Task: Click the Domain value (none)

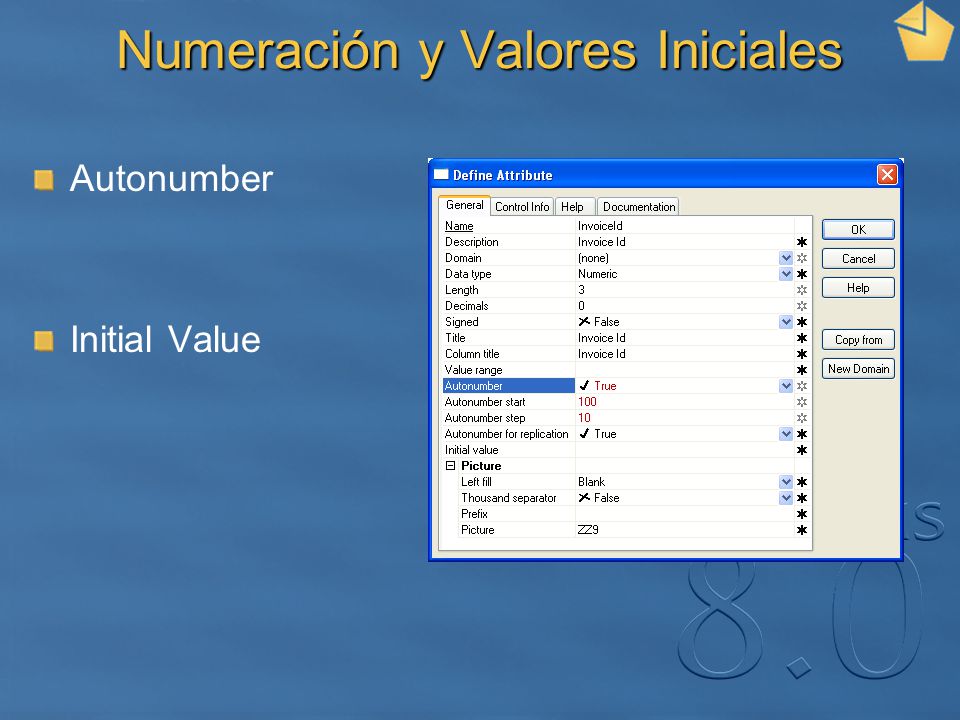Action: pos(593,258)
